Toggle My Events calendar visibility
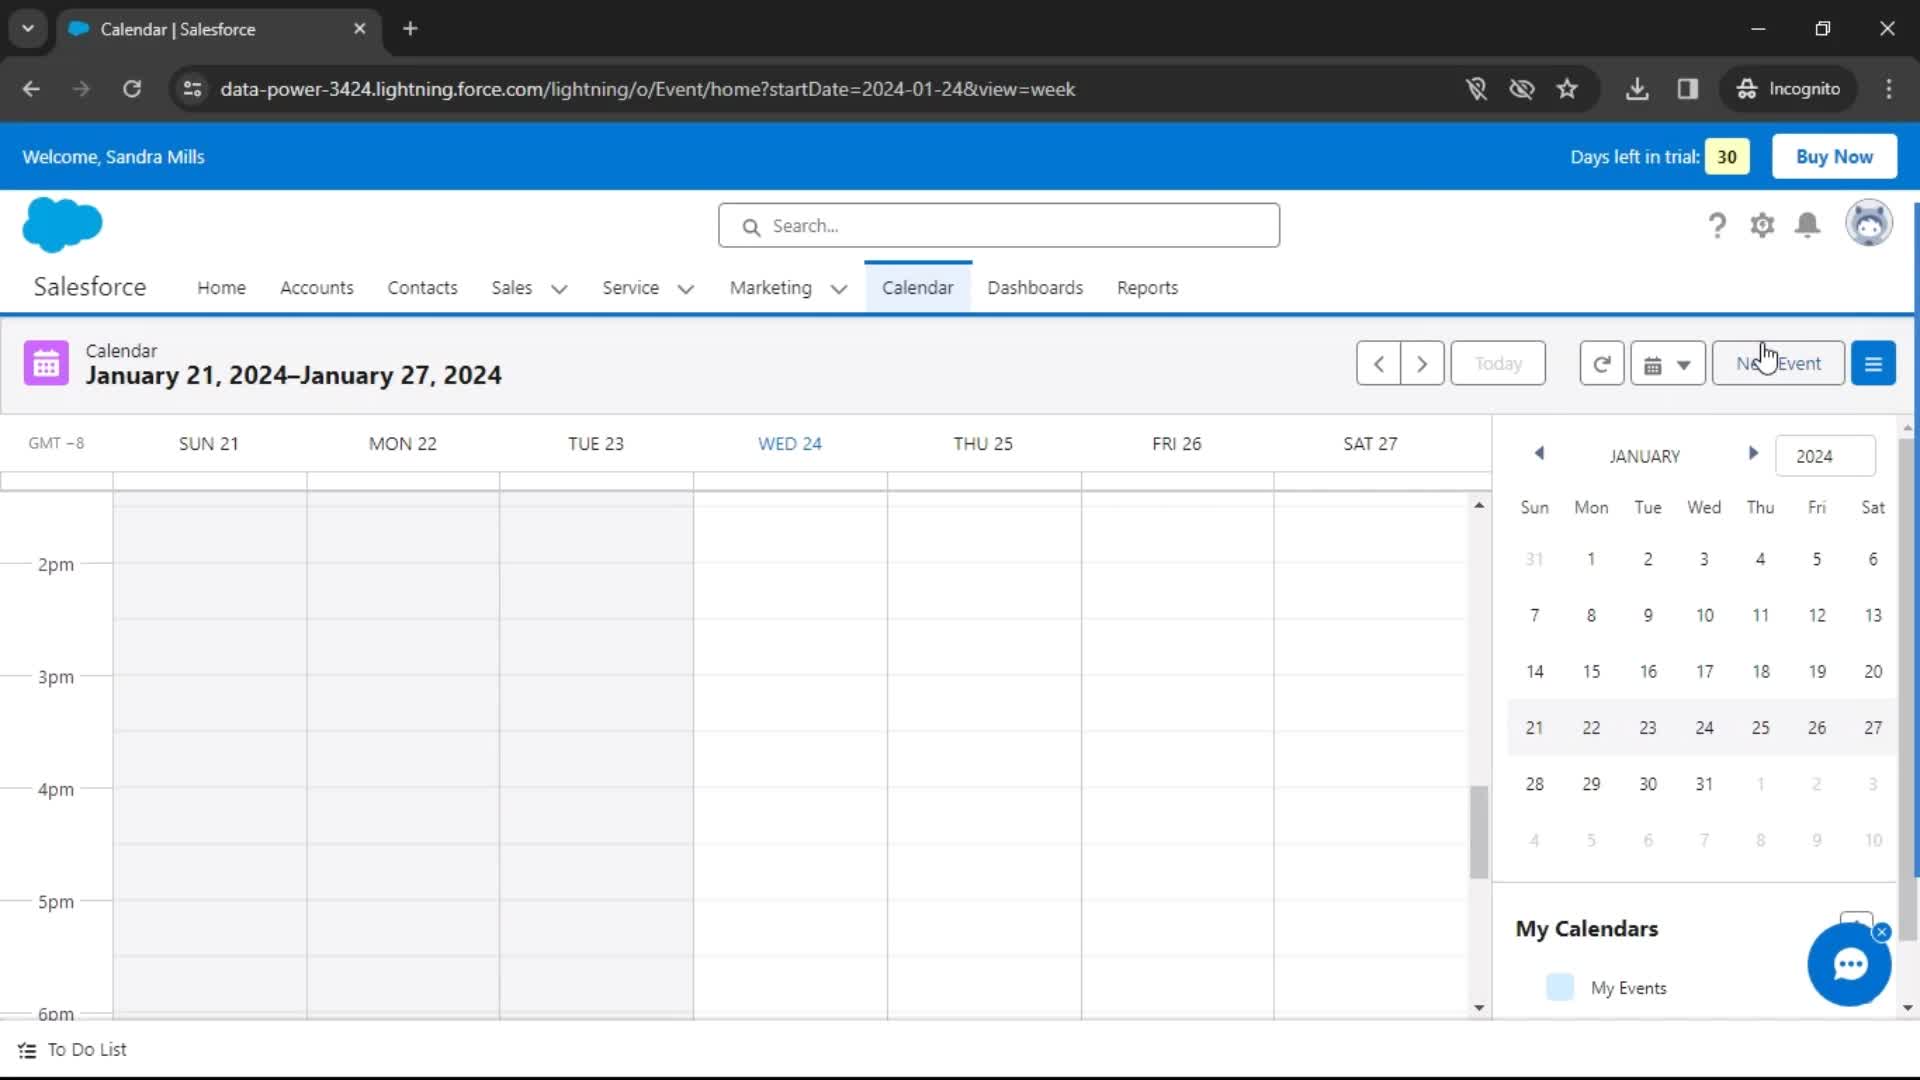The image size is (1920, 1080). [x=1559, y=986]
